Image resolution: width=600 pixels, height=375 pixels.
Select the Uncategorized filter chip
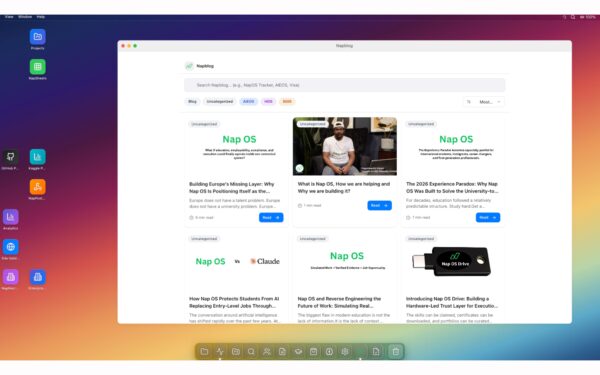[x=220, y=101]
